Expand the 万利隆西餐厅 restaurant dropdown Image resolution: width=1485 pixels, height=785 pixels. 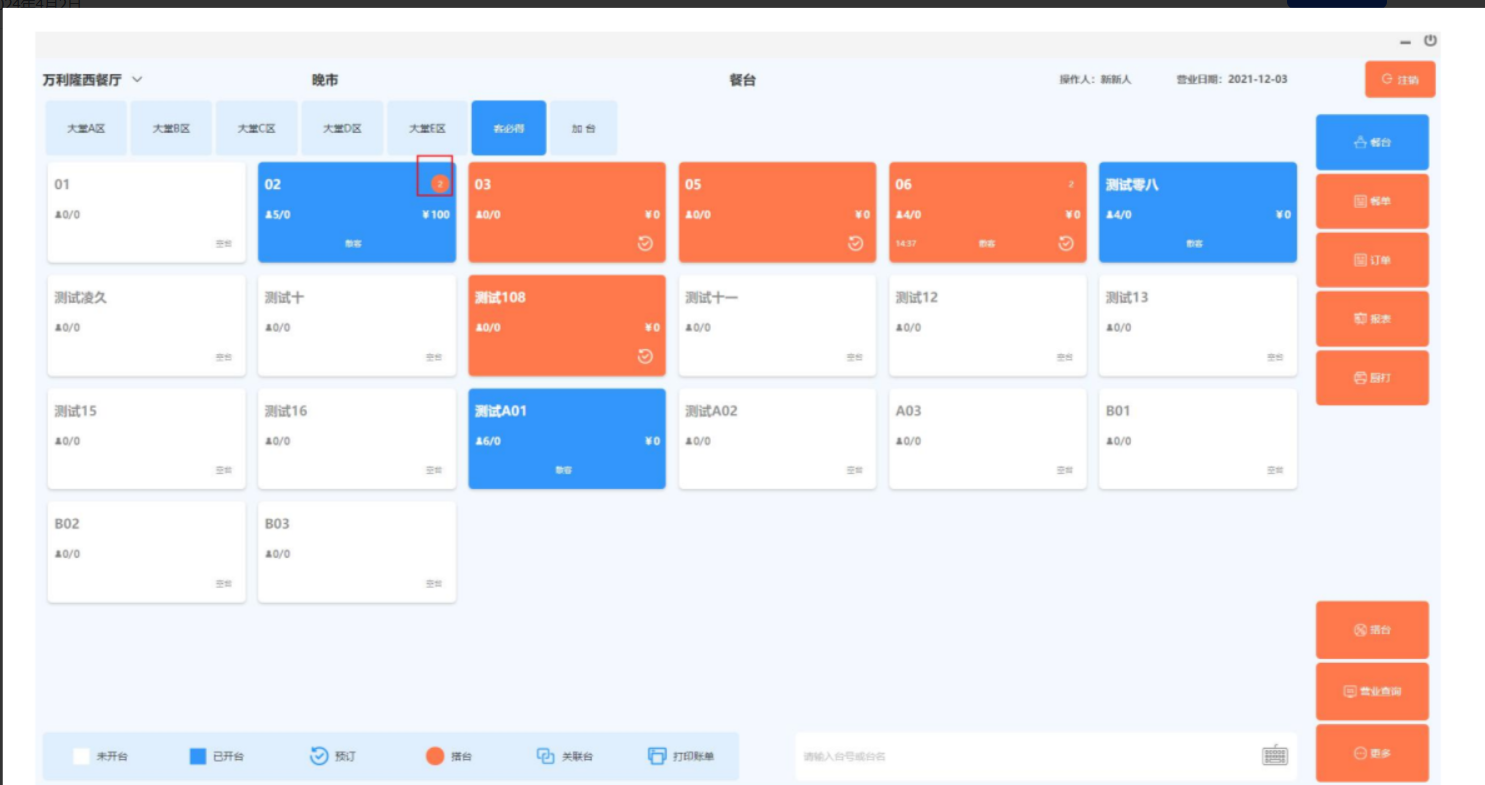click(137, 80)
